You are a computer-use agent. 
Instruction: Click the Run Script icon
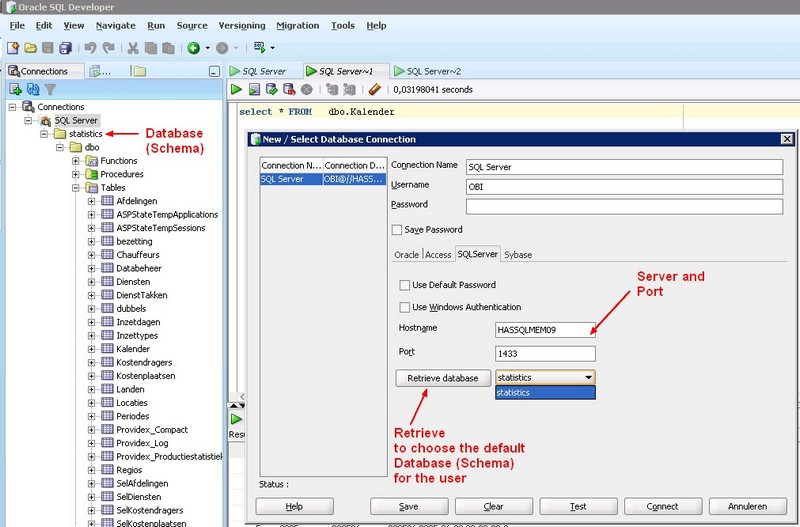[x=254, y=89]
